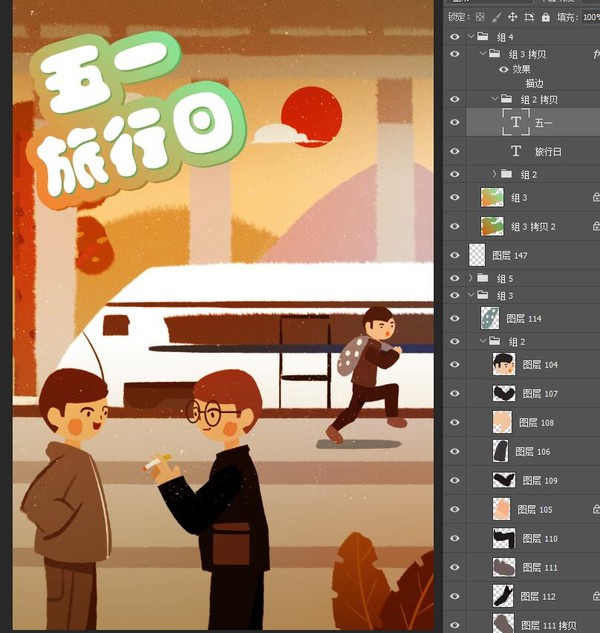Click the folder icon of 组 4

pos(483,36)
